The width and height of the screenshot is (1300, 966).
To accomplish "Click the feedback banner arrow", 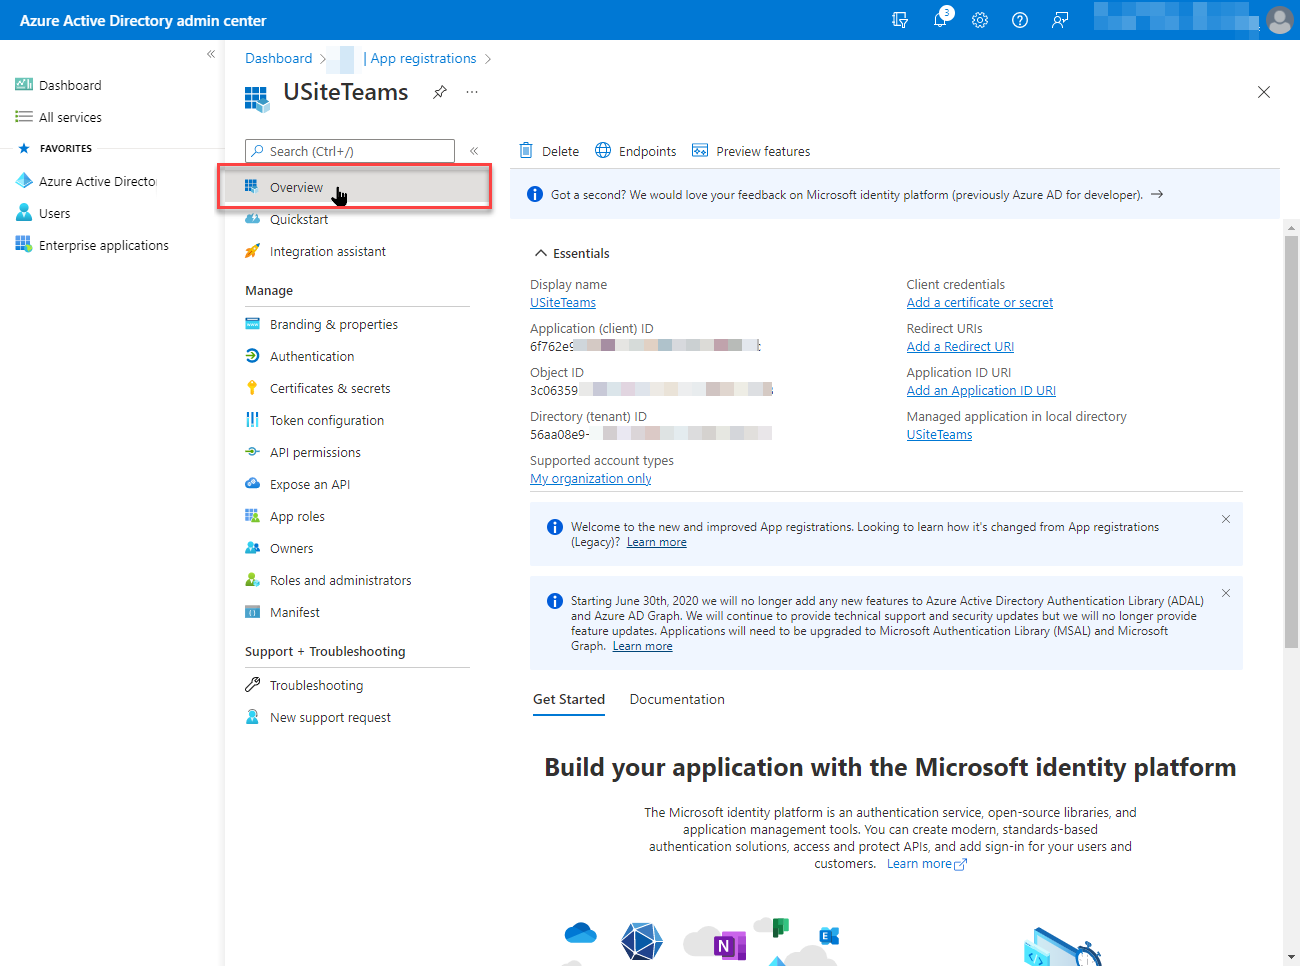I will (x=1157, y=194).
